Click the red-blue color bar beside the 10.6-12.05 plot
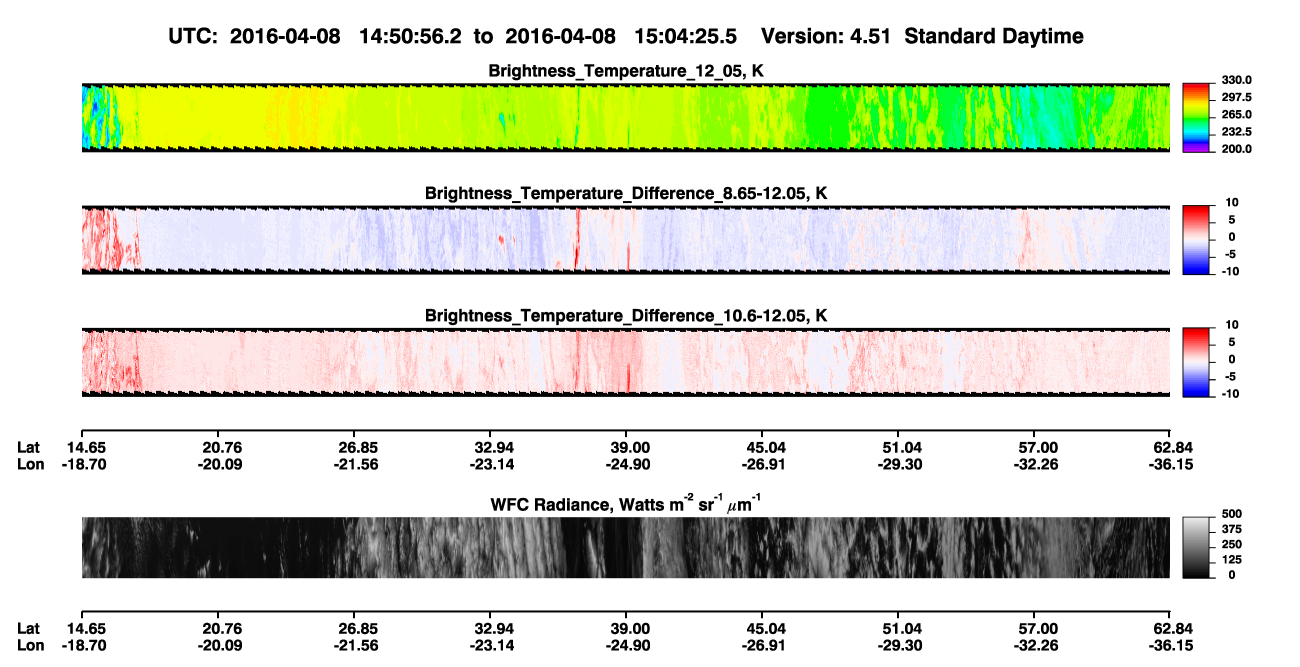The height and width of the screenshot is (667, 1300). [1197, 362]
